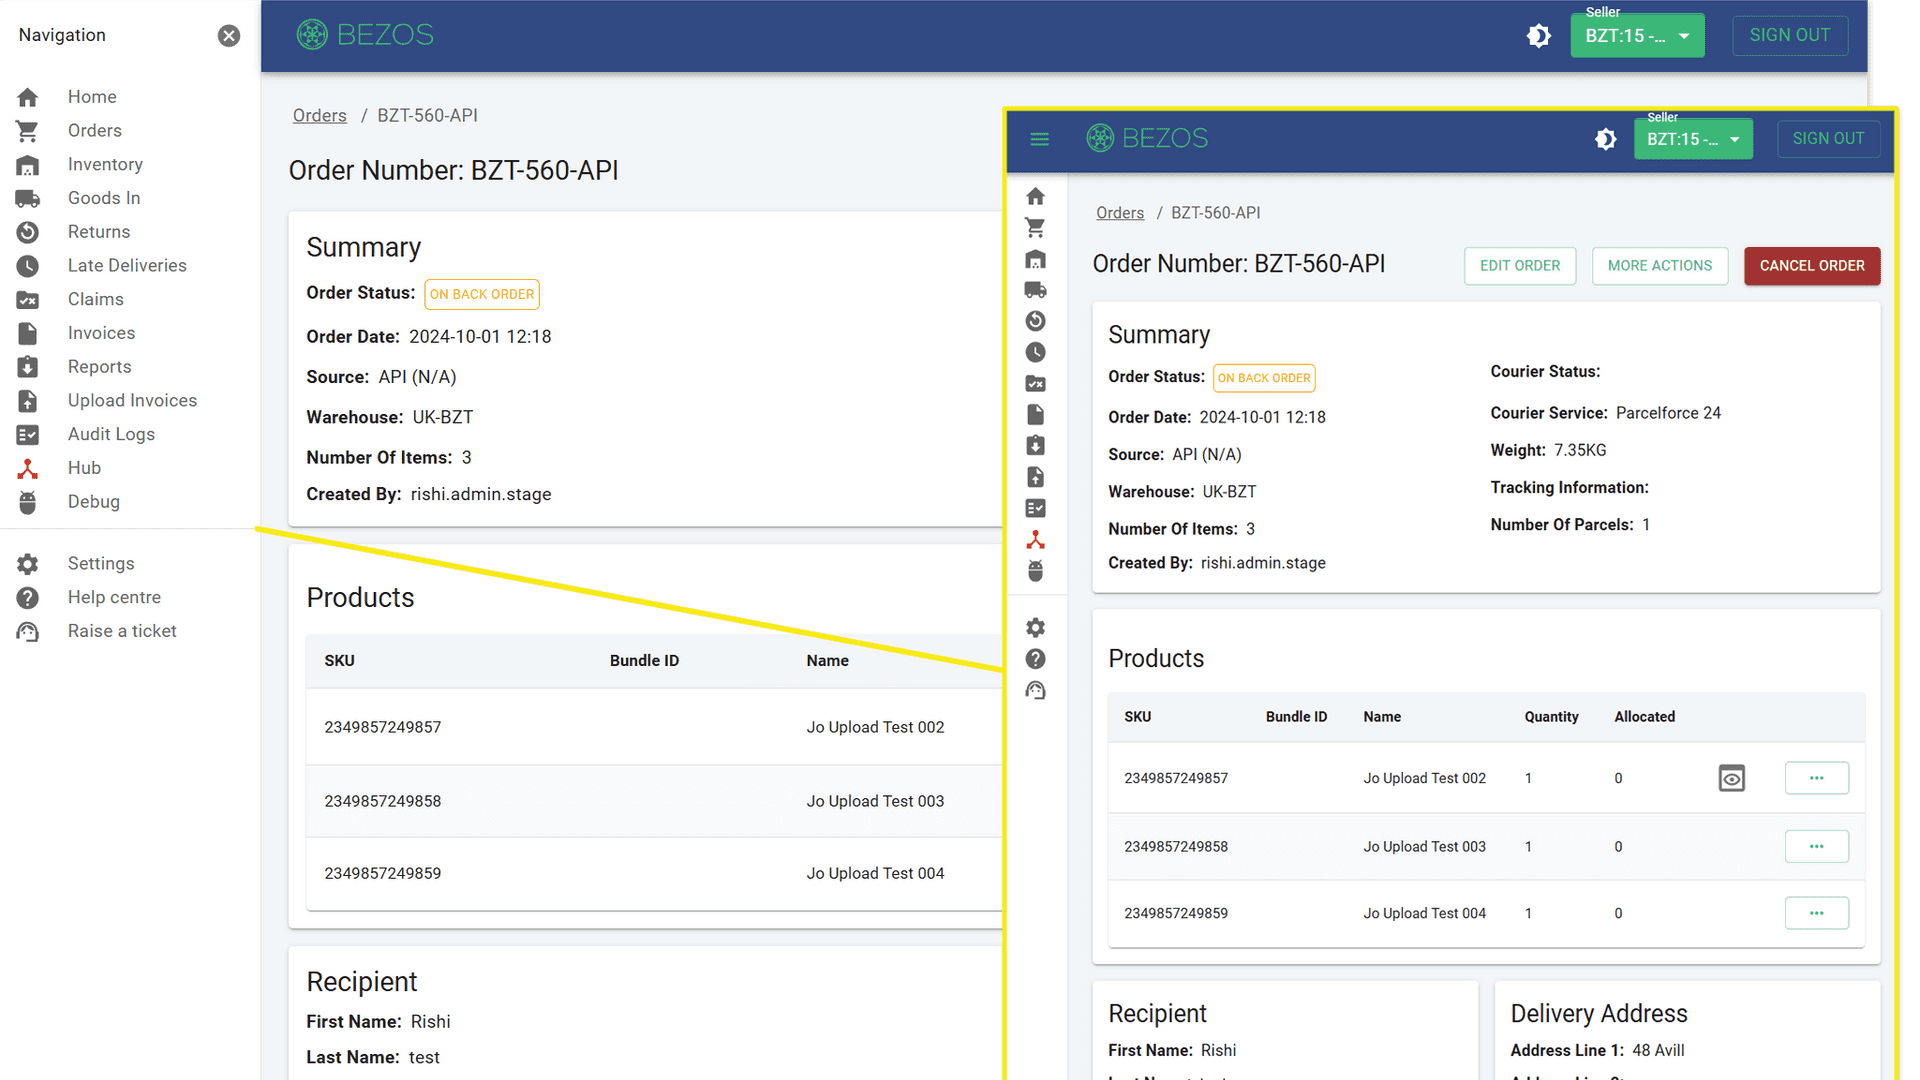Open the hamburger menu in the front window
This screenshot has height=1080, width=1920.
click(1040, 139)
